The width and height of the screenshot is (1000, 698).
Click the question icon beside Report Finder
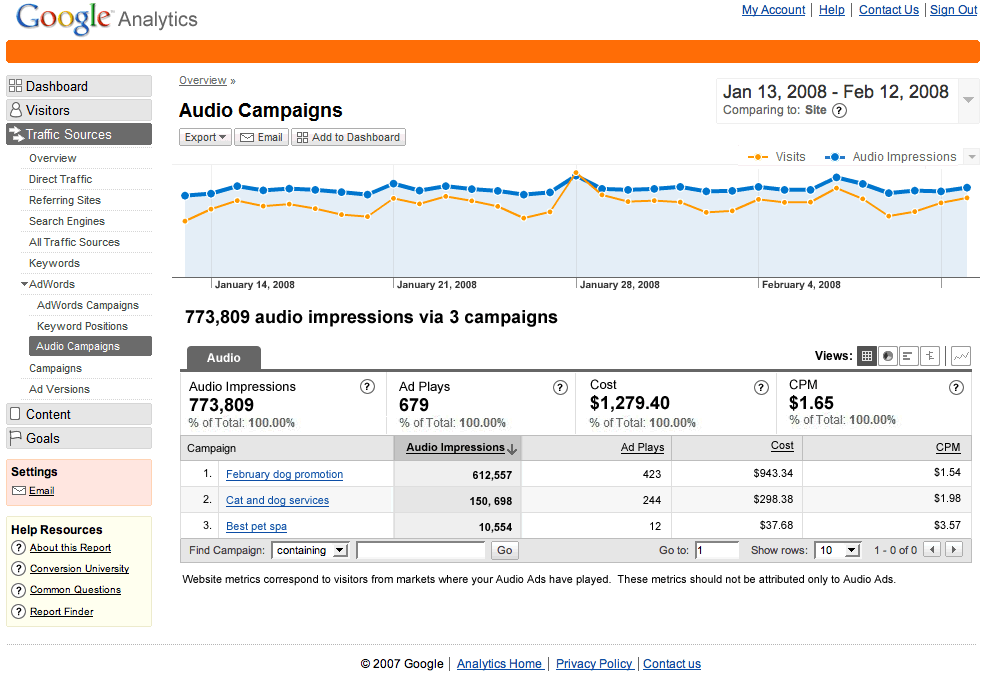click(x=18, y=611)
